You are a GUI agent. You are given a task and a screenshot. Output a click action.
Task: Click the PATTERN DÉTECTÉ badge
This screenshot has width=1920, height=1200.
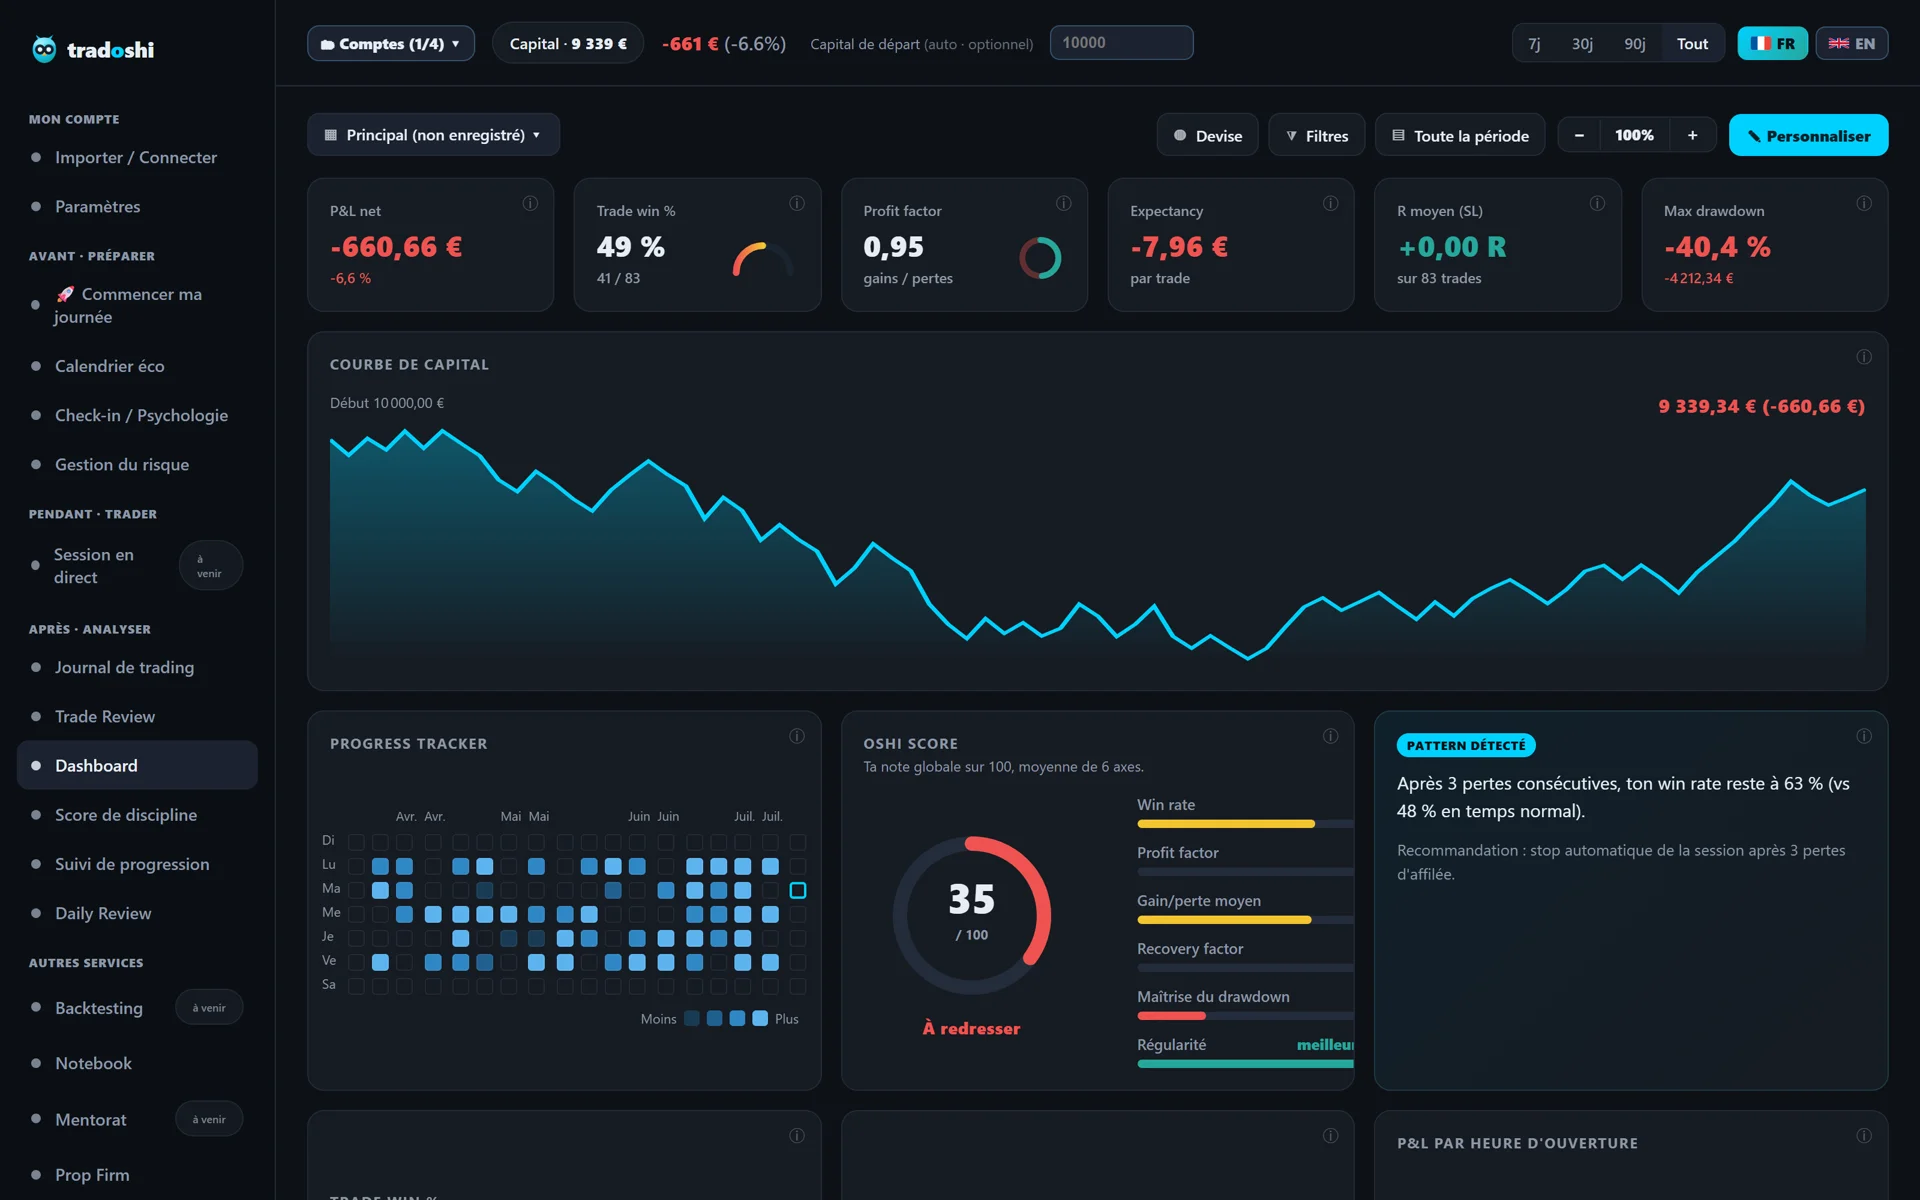[x=1466, y=745]
